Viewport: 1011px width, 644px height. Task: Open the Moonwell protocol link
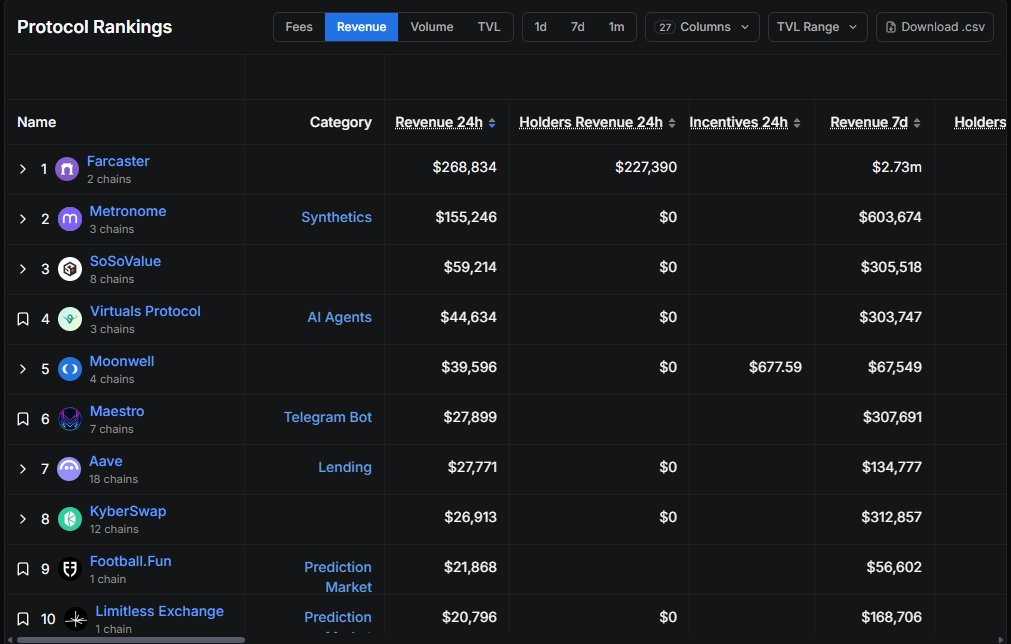click(122, 361)
